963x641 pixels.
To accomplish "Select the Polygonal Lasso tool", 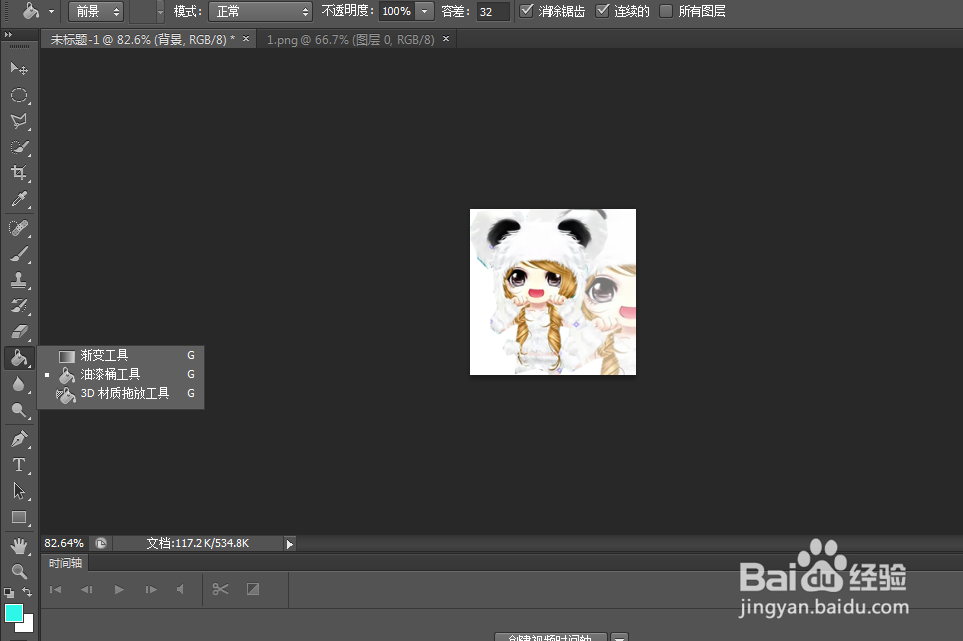I will (x=19, y=121).
